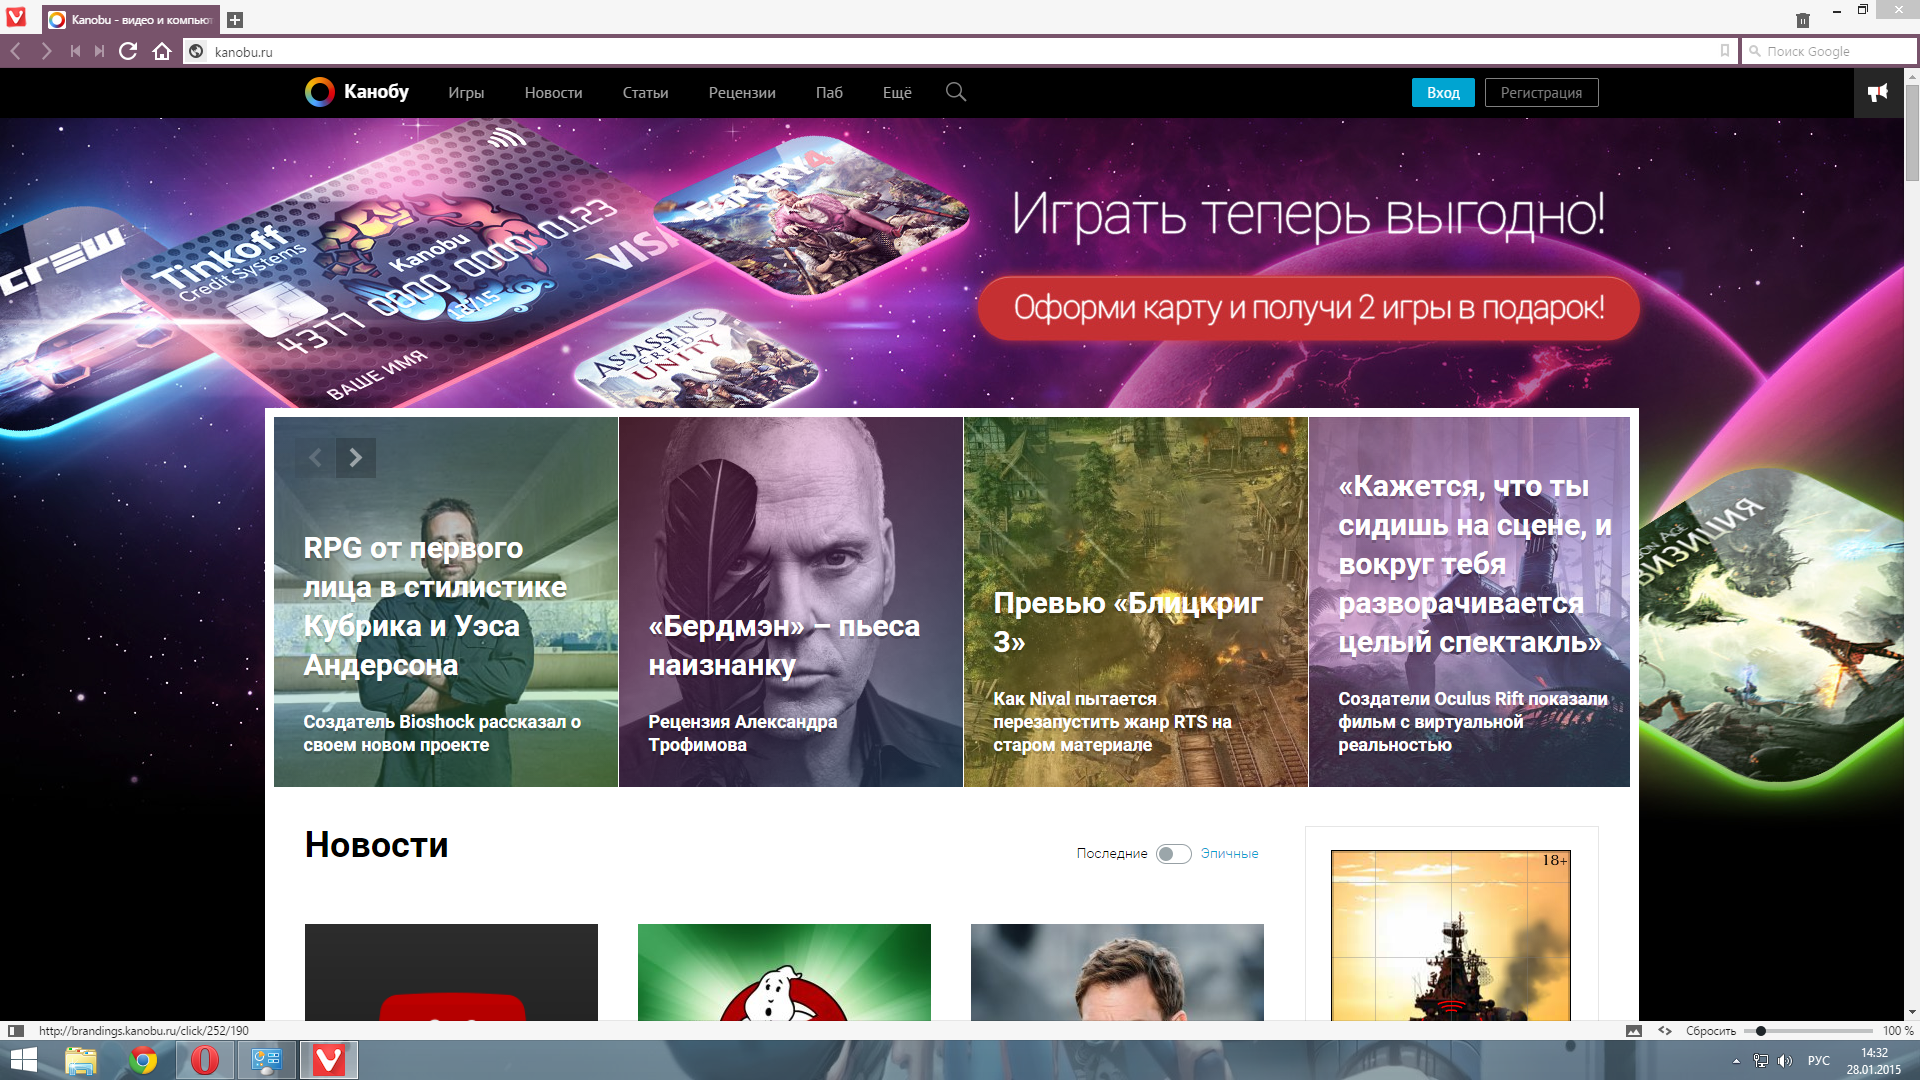
Task: Show next slide in featured carousel
Action: click(x=356, y=458)
